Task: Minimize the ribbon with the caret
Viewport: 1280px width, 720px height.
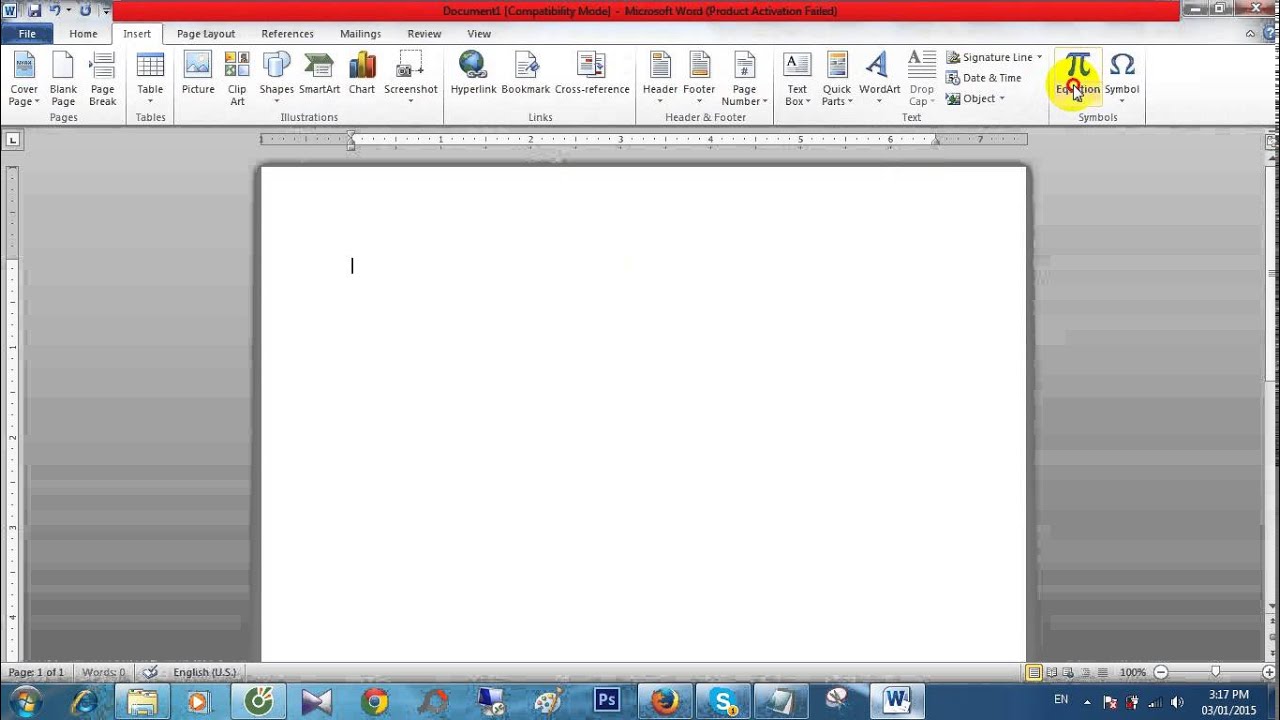Action: pyautogui.click(x=1250, y=34)
